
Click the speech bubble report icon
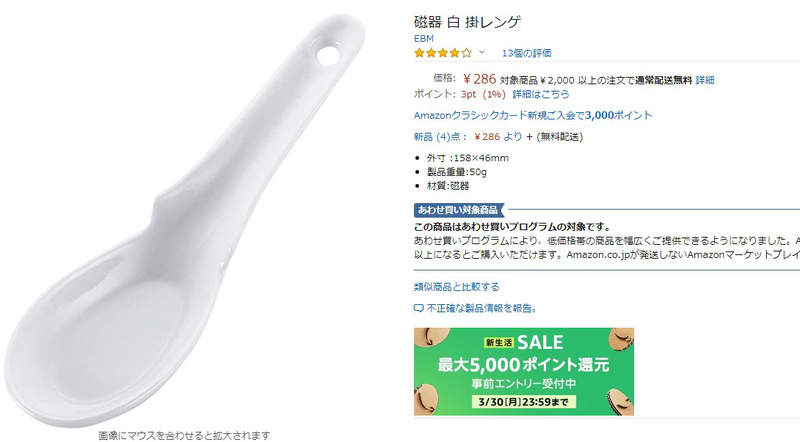point(418,308)
